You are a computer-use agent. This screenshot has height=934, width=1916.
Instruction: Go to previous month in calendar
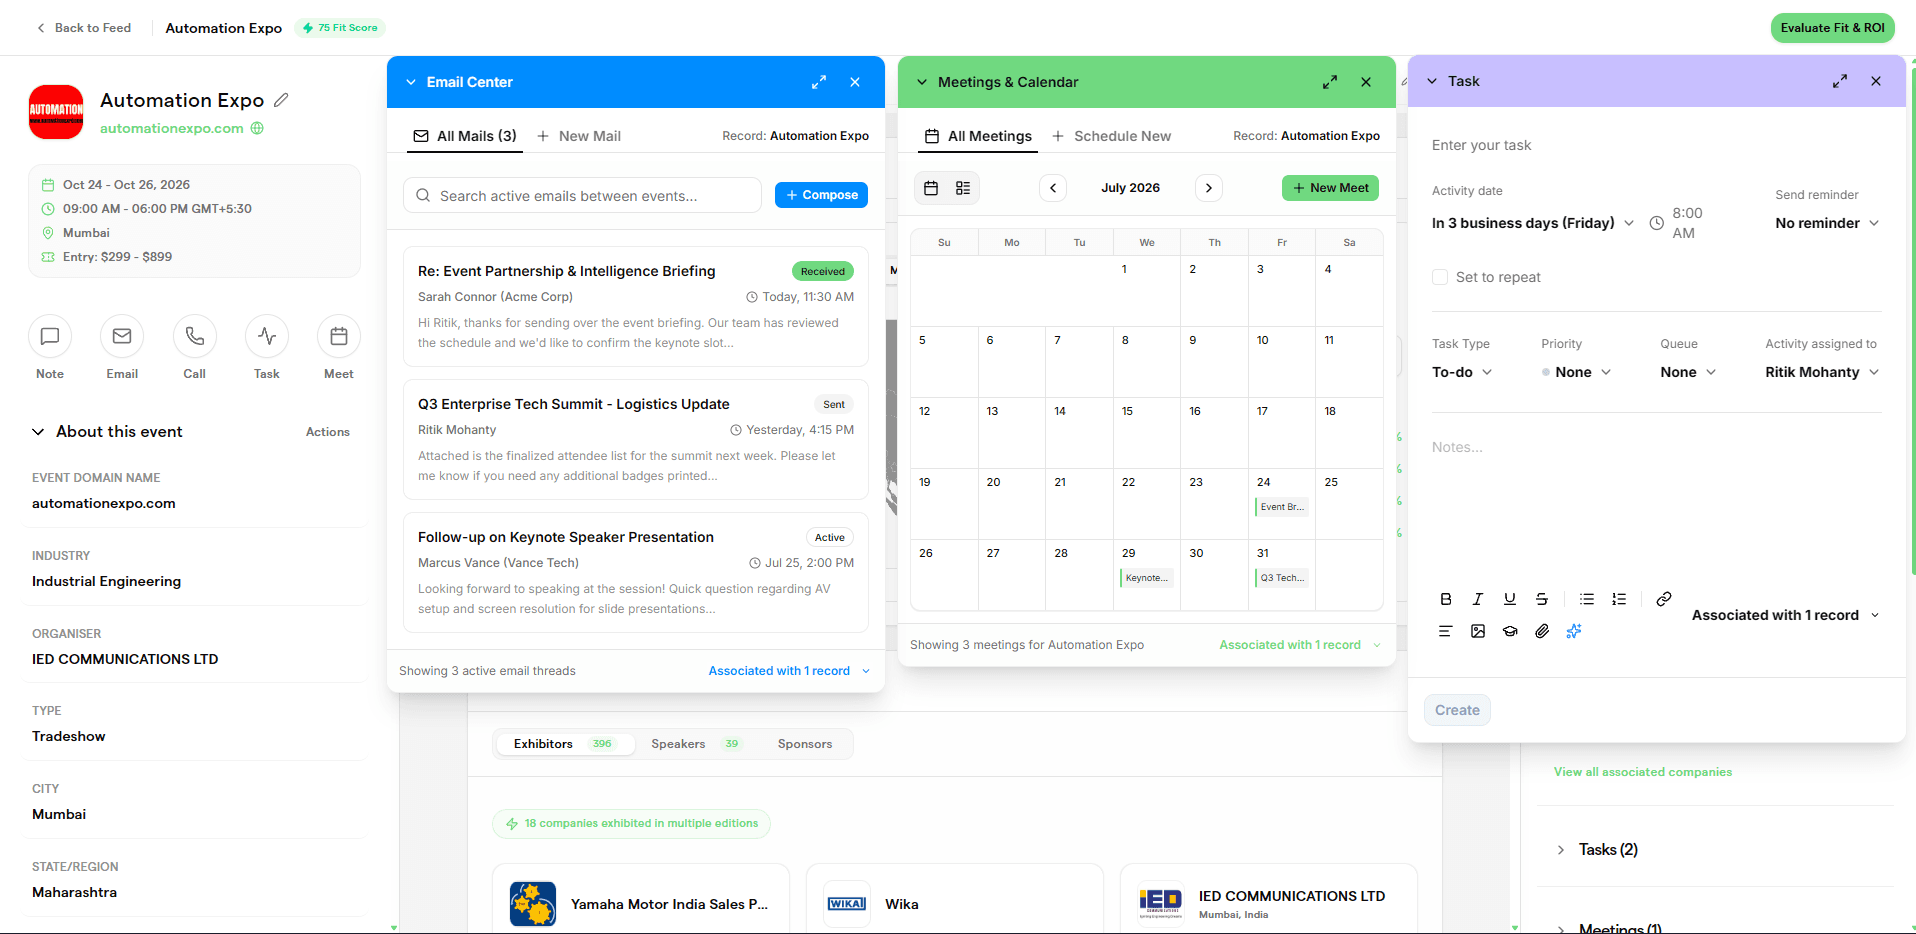point(1053,188)
